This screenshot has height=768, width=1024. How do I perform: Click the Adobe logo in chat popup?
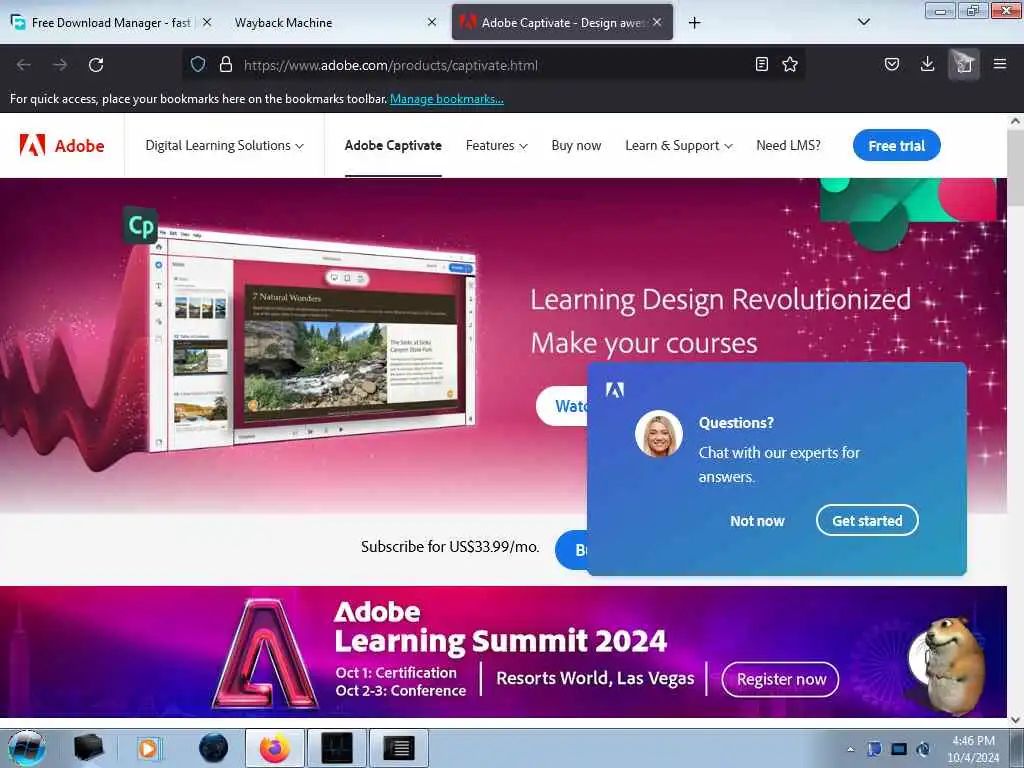(615, 390)
